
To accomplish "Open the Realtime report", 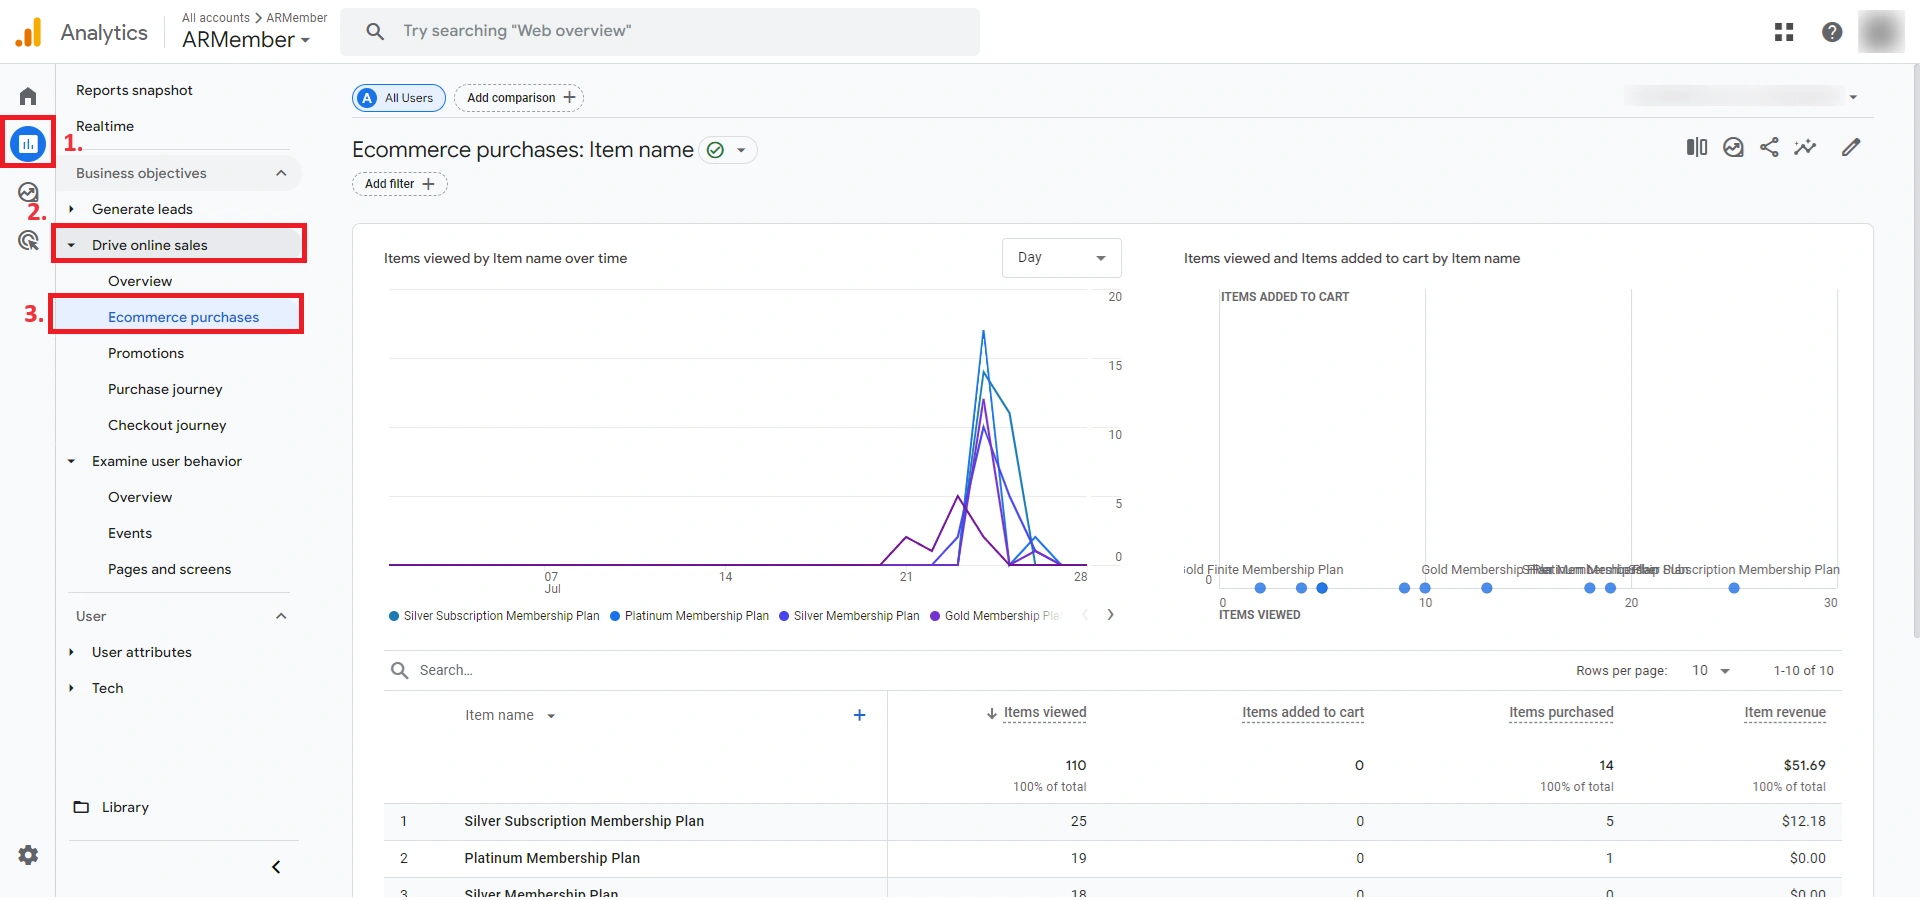I will (x=105, y=126).
